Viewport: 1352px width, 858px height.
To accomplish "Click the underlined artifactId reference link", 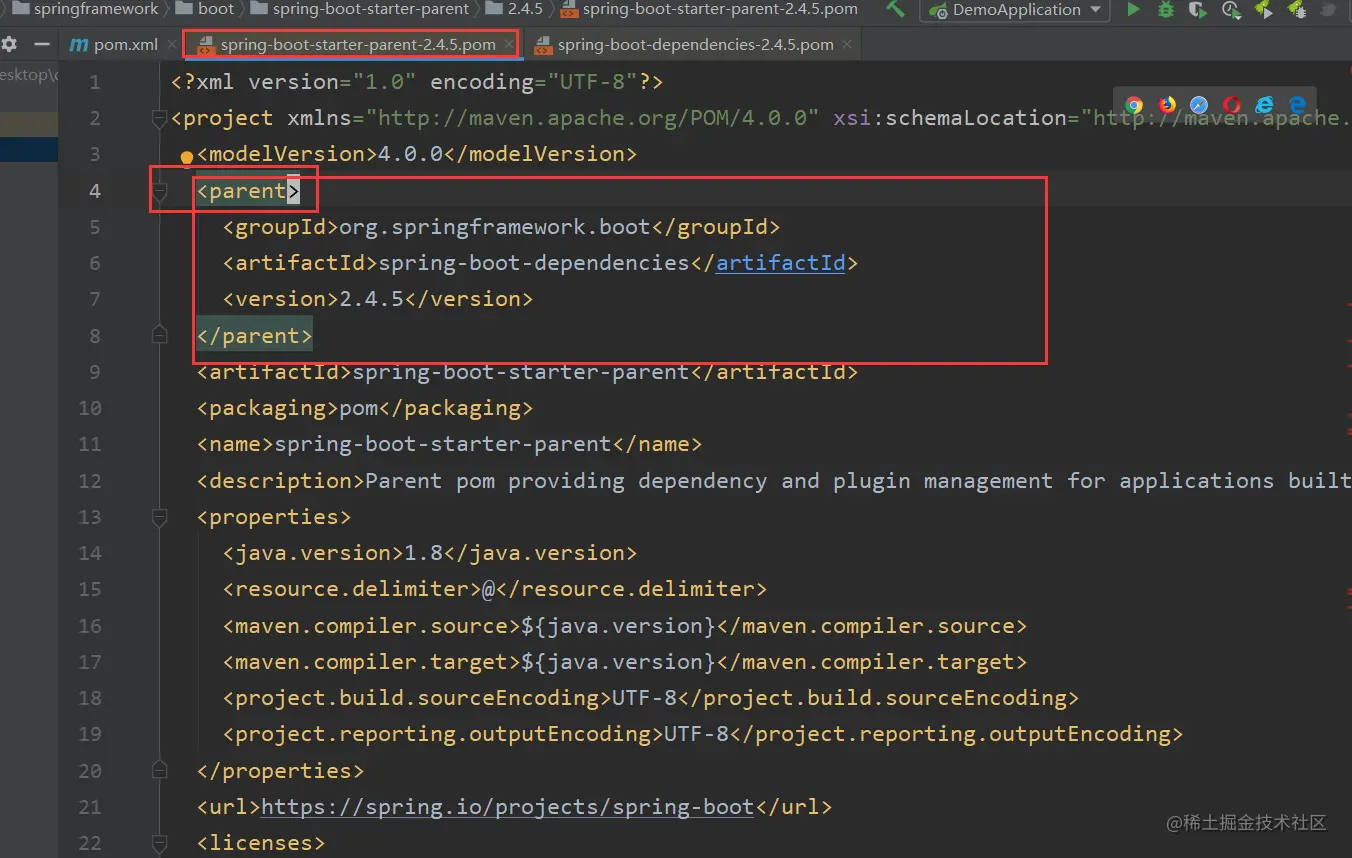I will (x=780, y=263).
